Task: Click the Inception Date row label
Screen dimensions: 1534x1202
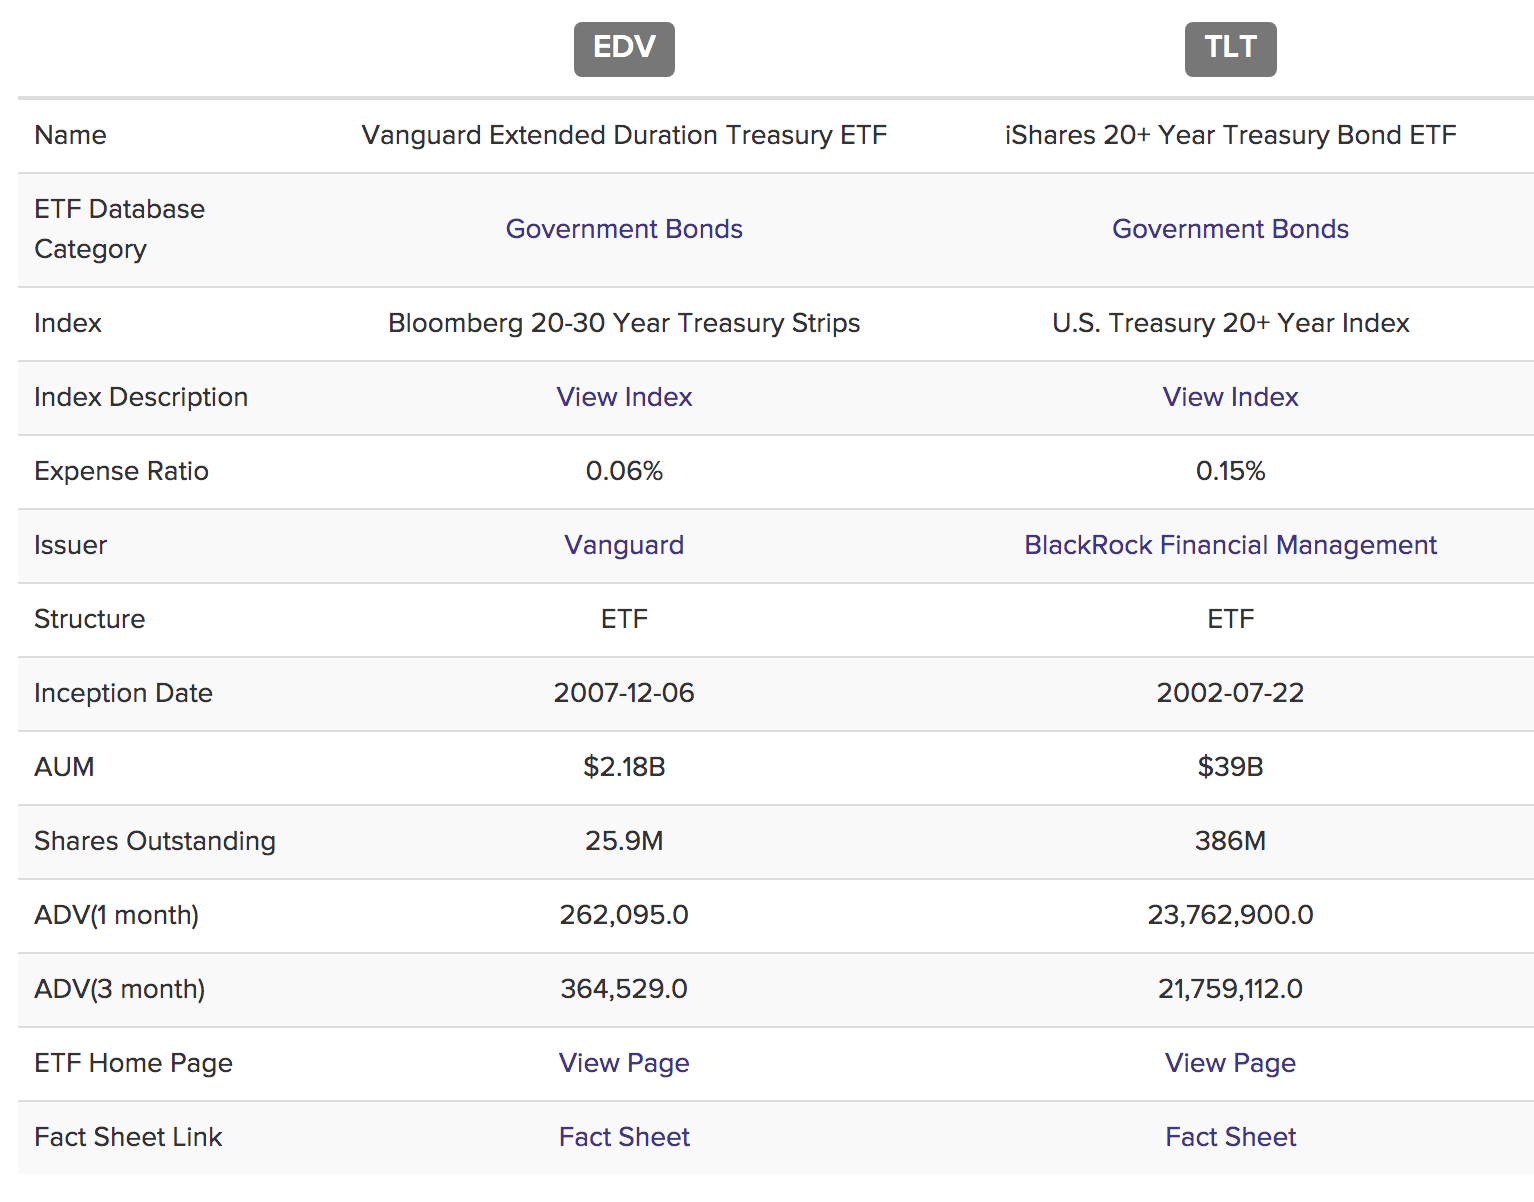Action: (123, 693)
